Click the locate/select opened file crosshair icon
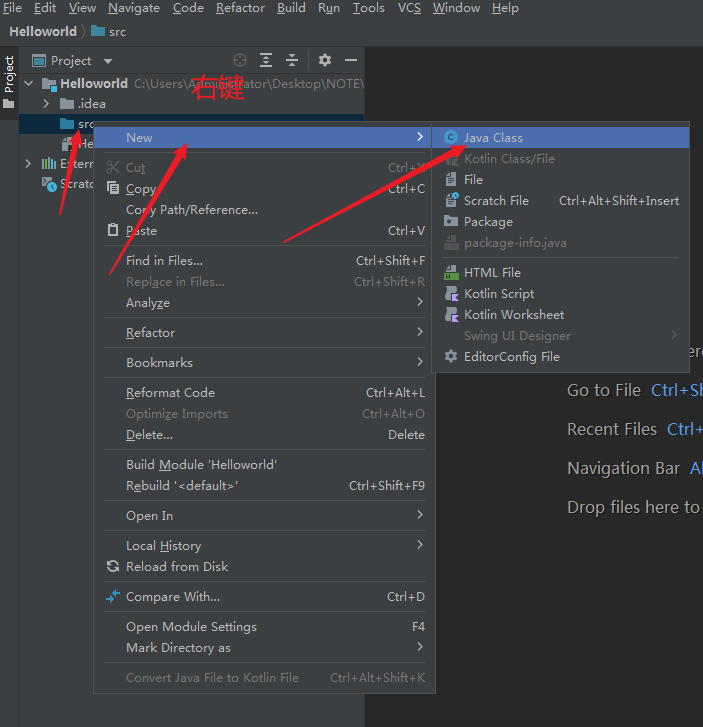Viewport: 703px width, 727px height. (x=240, y=60)
